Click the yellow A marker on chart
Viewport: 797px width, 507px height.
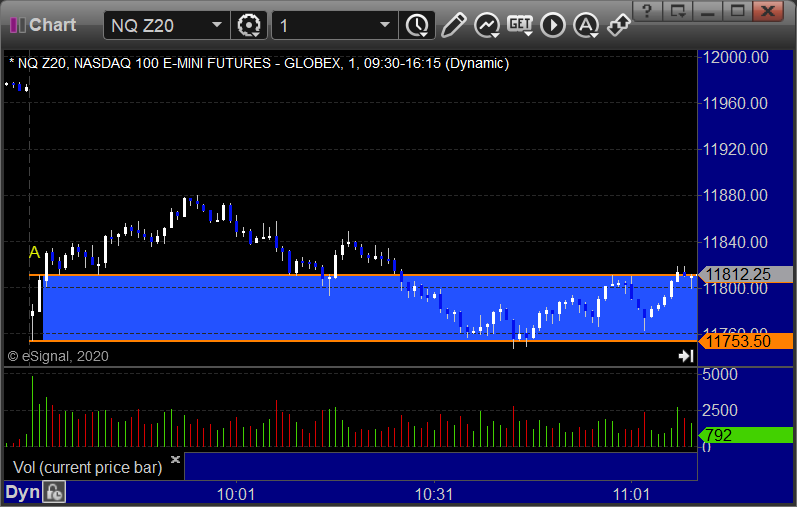tap(35, 252)
